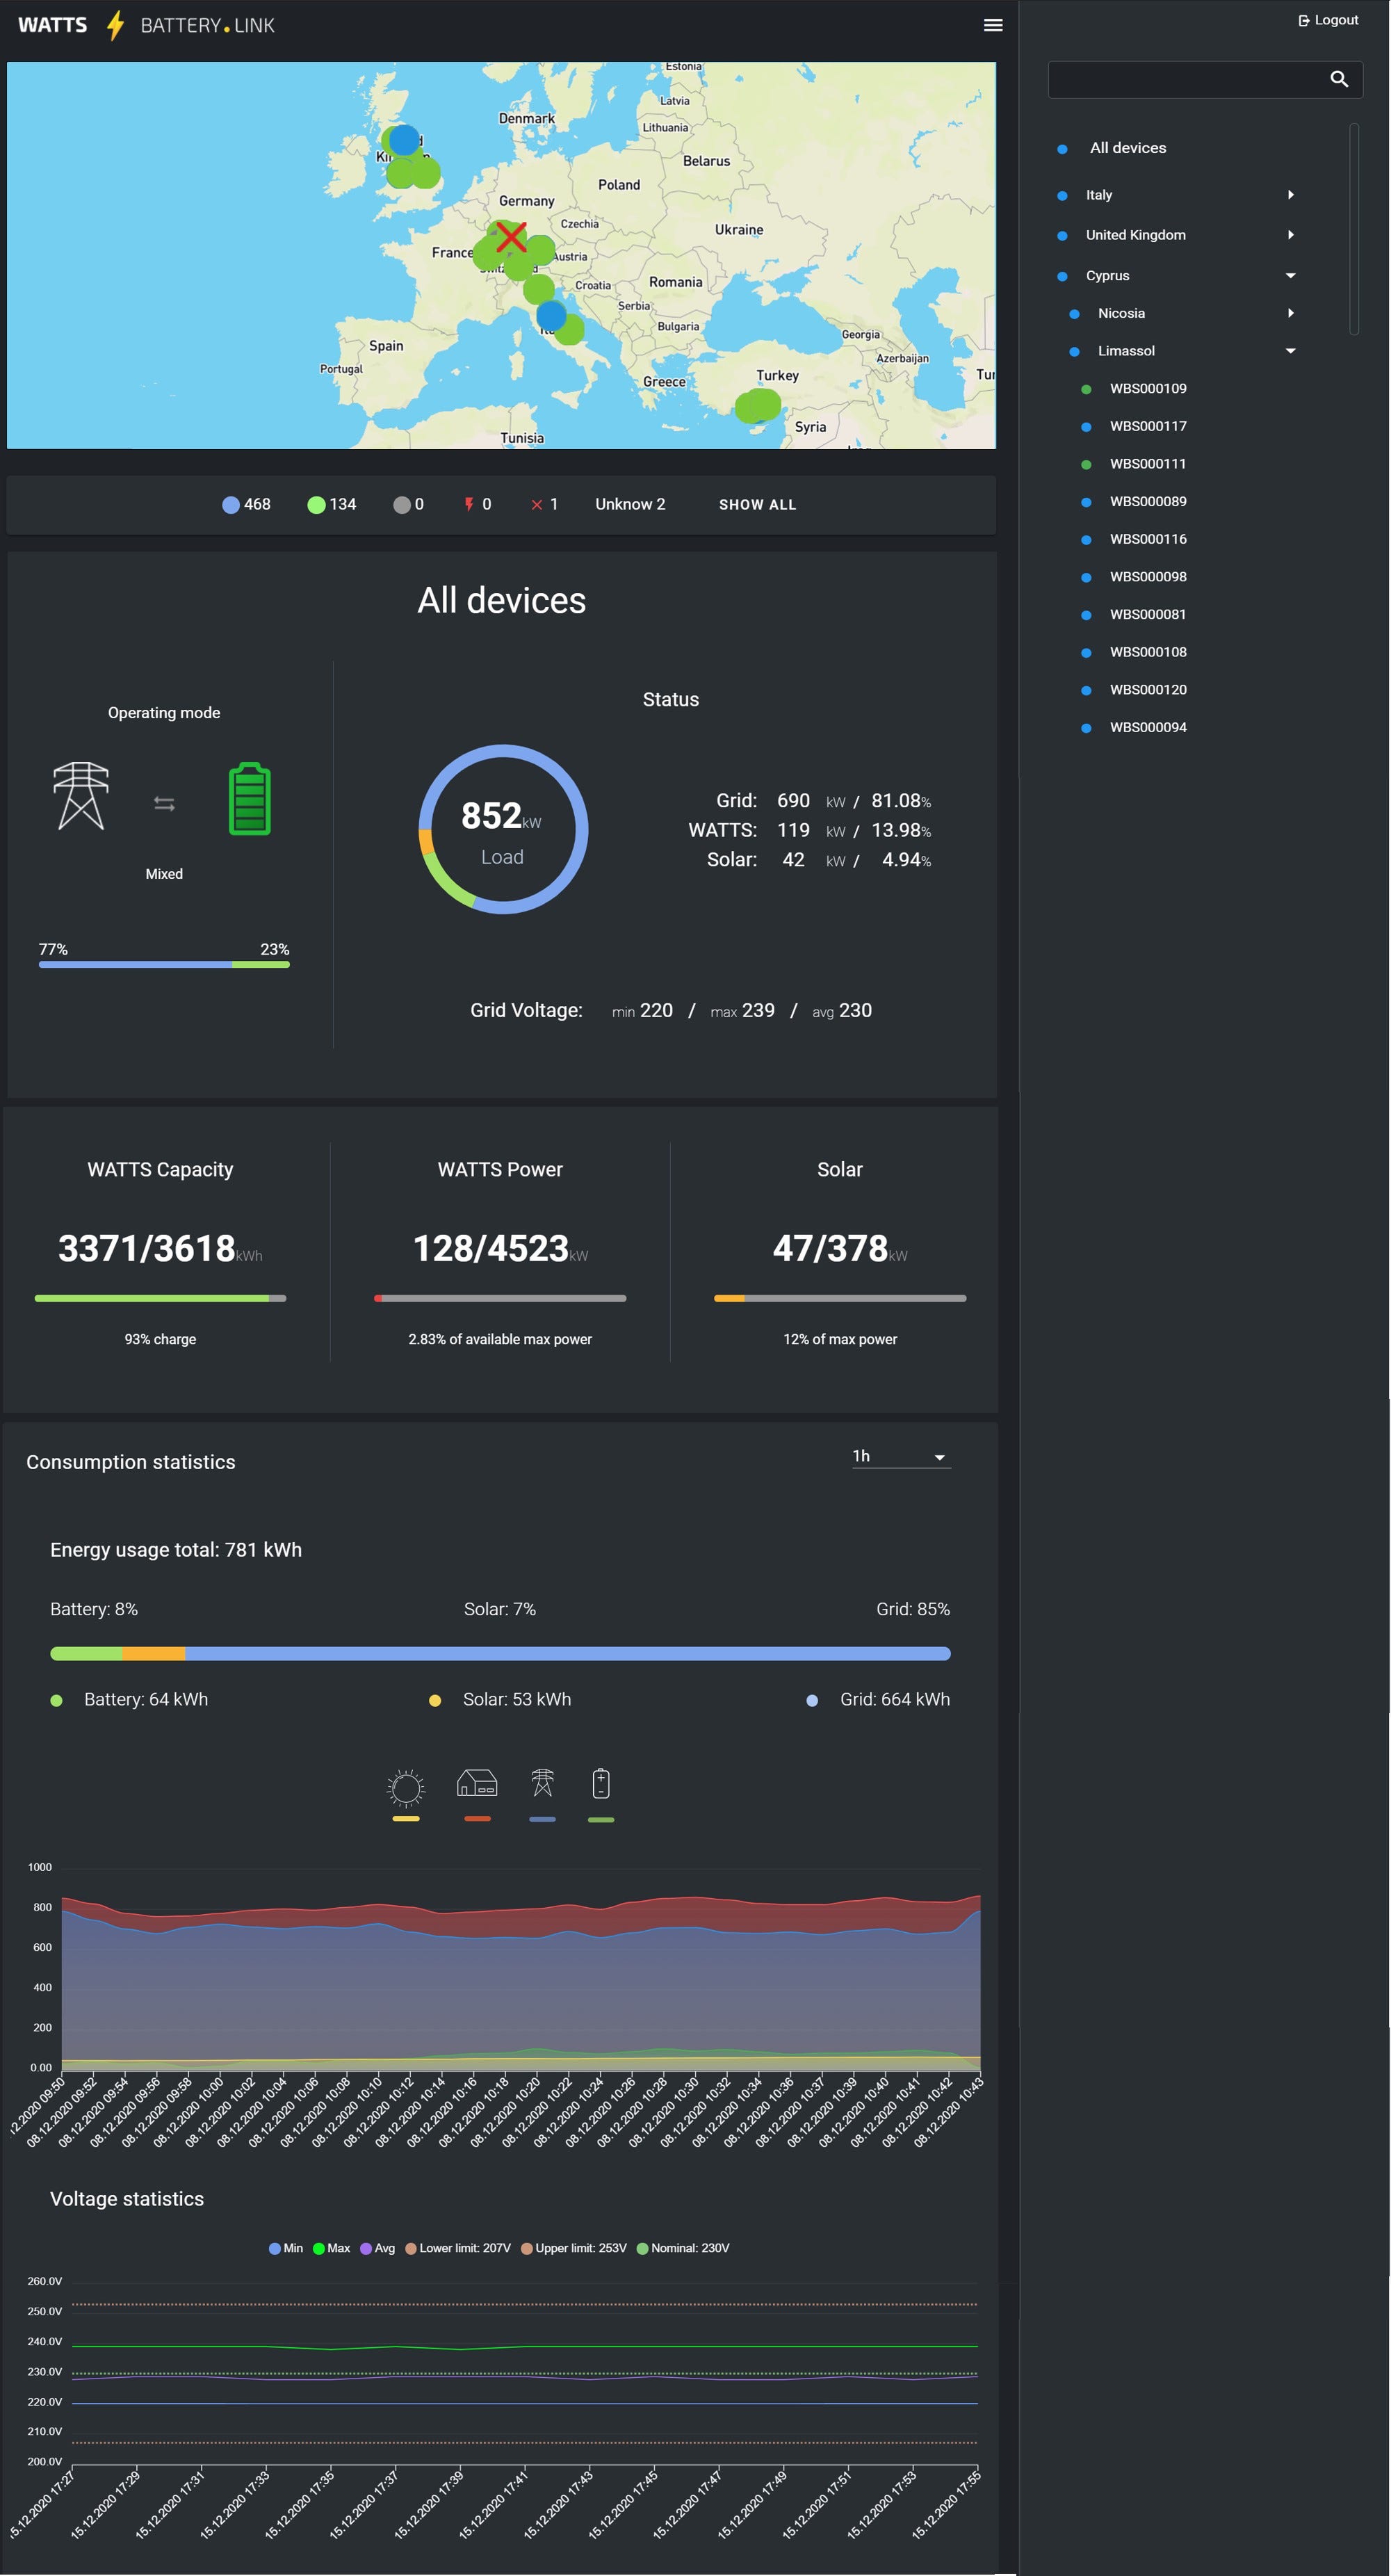Select All devices in sidebar
Viewport: 1391px width, 2576px height.
click(1127, 148)
